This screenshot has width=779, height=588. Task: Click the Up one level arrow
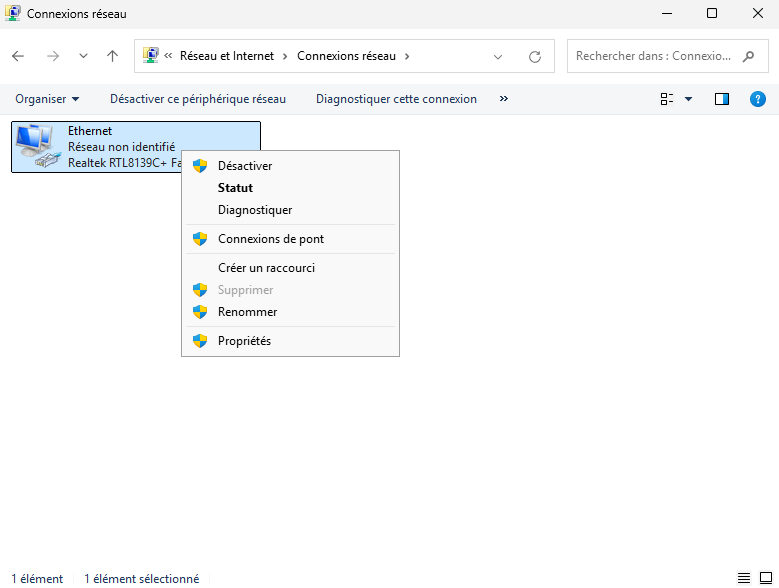[x=113, y=56]
